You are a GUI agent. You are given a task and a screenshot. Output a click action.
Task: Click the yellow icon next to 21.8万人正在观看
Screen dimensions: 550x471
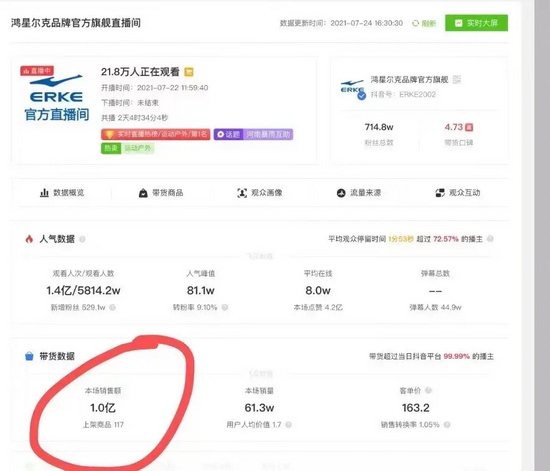point(189,72)
